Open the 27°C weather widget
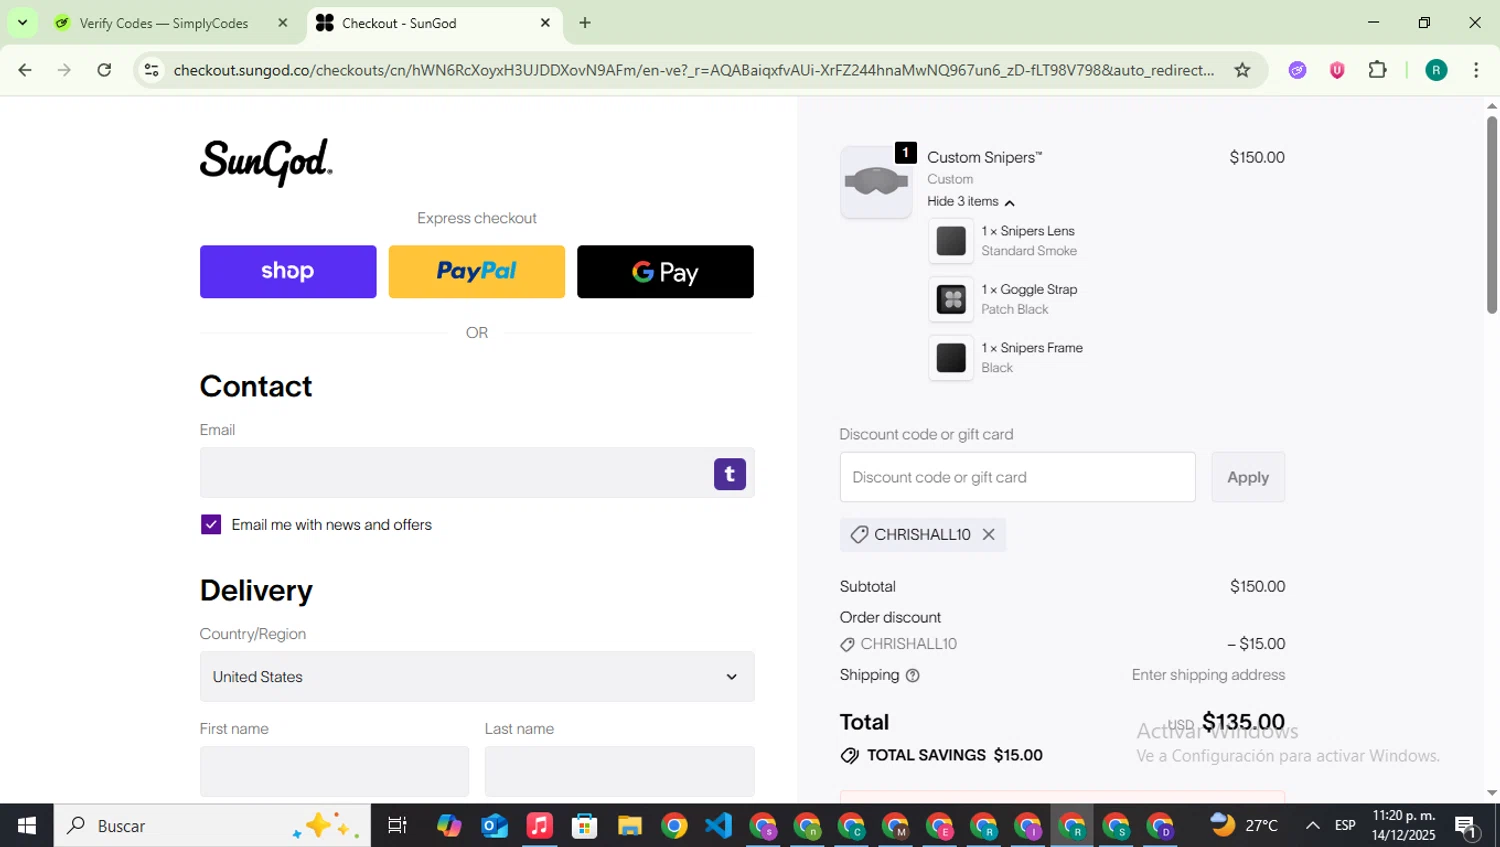 (x=1244, y=826)
